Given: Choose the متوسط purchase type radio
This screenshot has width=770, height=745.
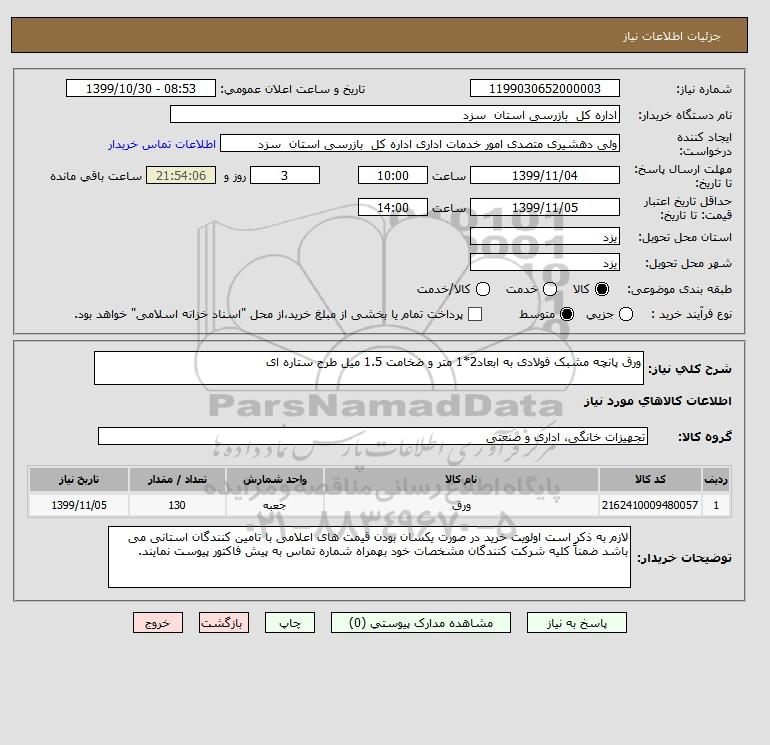Looking at the screenshot, I should (x=567, y=314).
